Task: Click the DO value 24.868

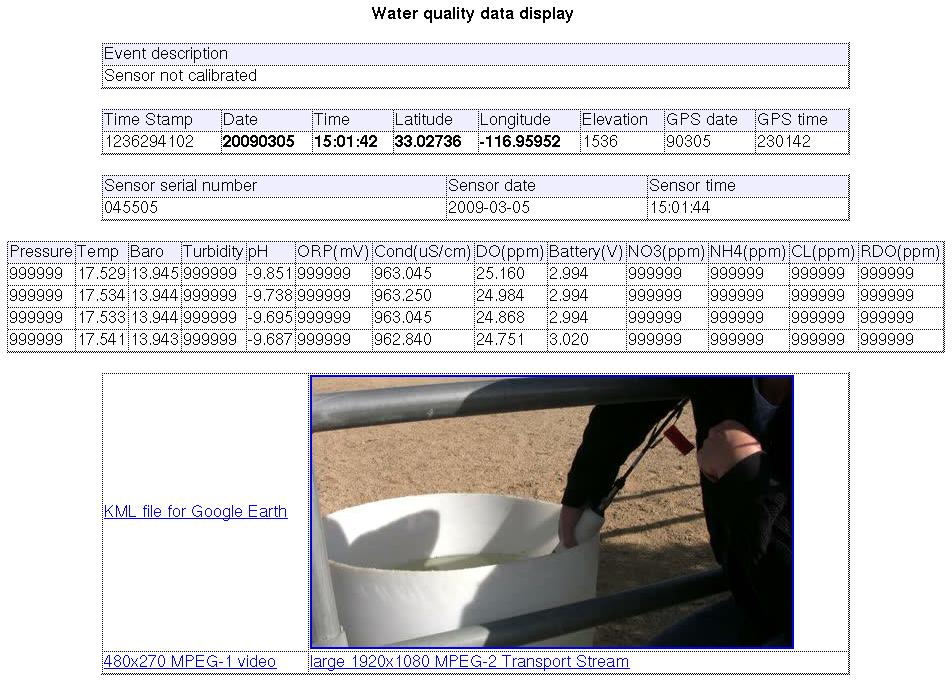Action: (500, 317)
